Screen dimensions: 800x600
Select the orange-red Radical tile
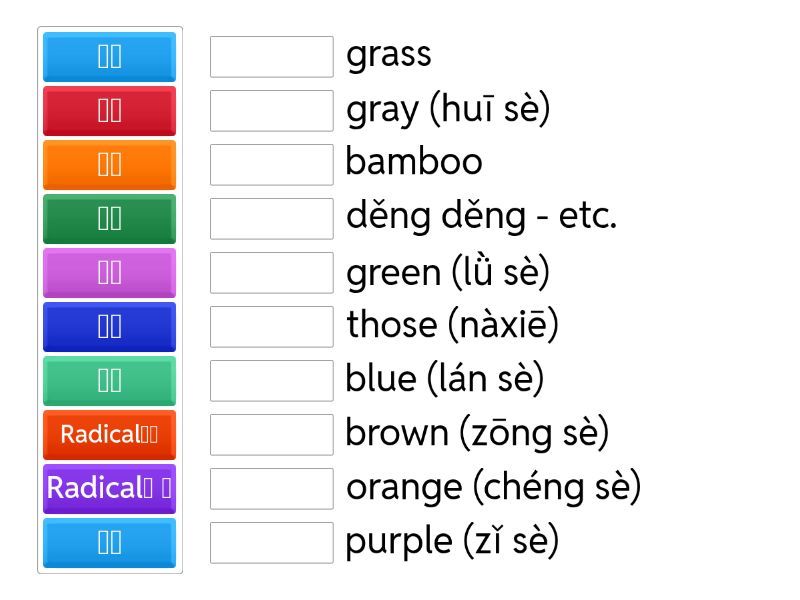click(x=109, y=434)
